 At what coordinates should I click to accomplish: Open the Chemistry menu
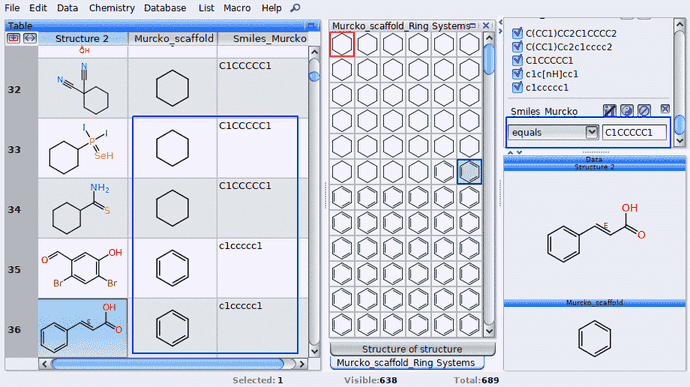pos(112,8)
